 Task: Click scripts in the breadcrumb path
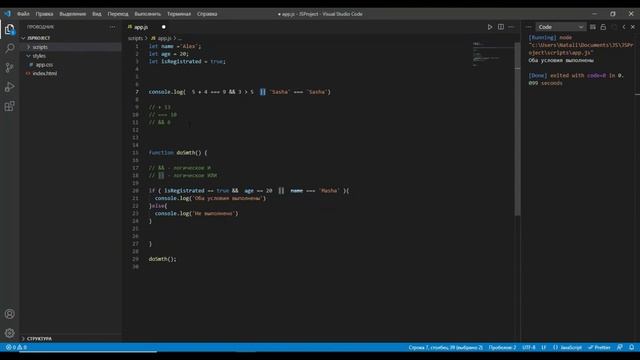coord(135,38)
